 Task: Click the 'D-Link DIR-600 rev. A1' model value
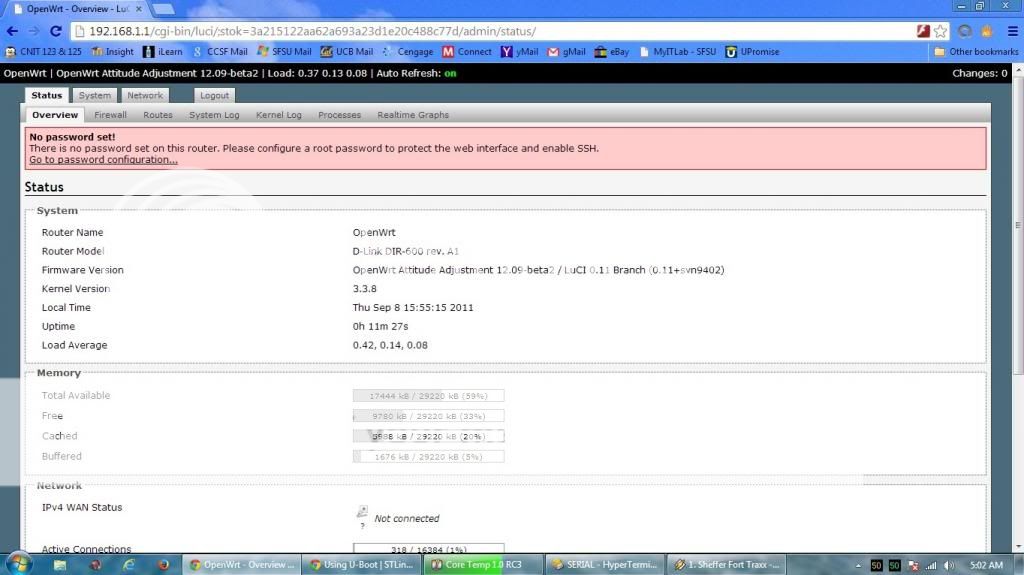point(406,252)
